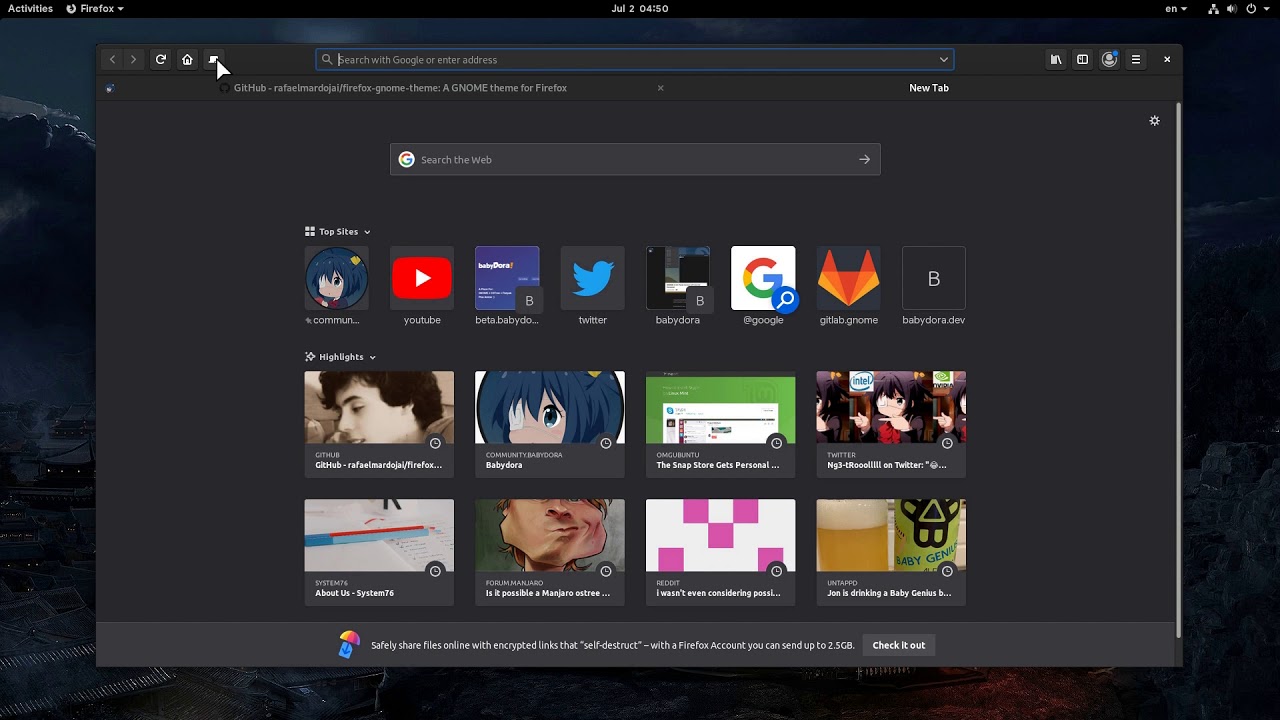1280x720 pixels.
Task: Focus the Search the Web field
Action: [x=635, y=159]
